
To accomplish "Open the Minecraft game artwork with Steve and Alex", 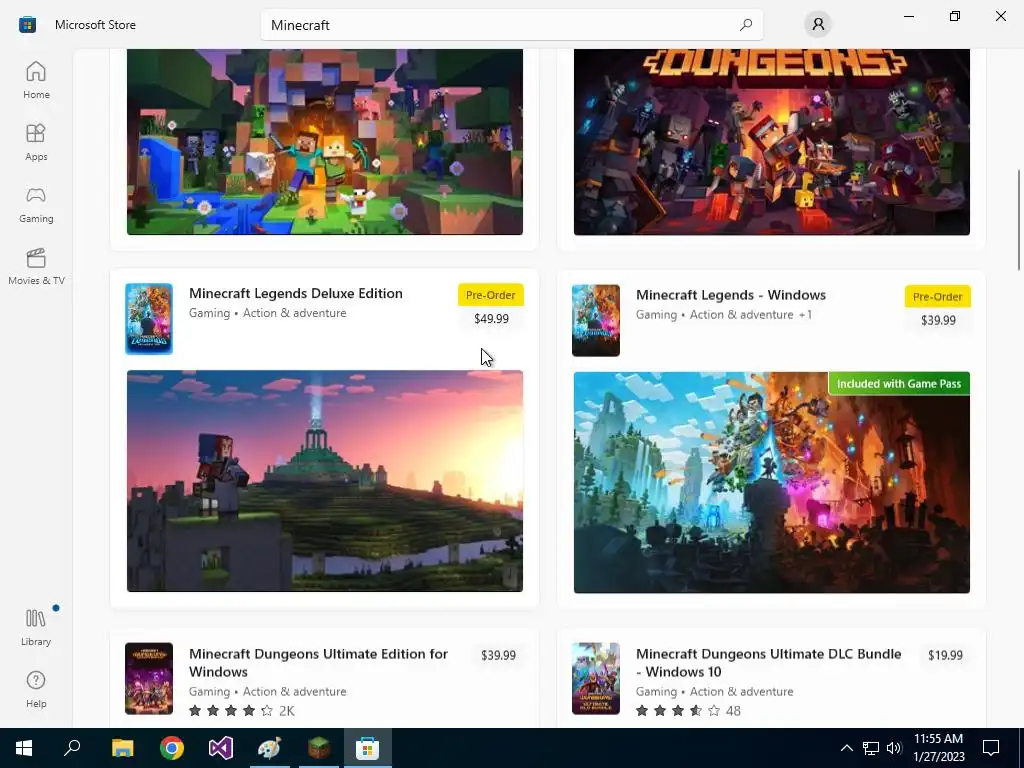I will point(325,142).
